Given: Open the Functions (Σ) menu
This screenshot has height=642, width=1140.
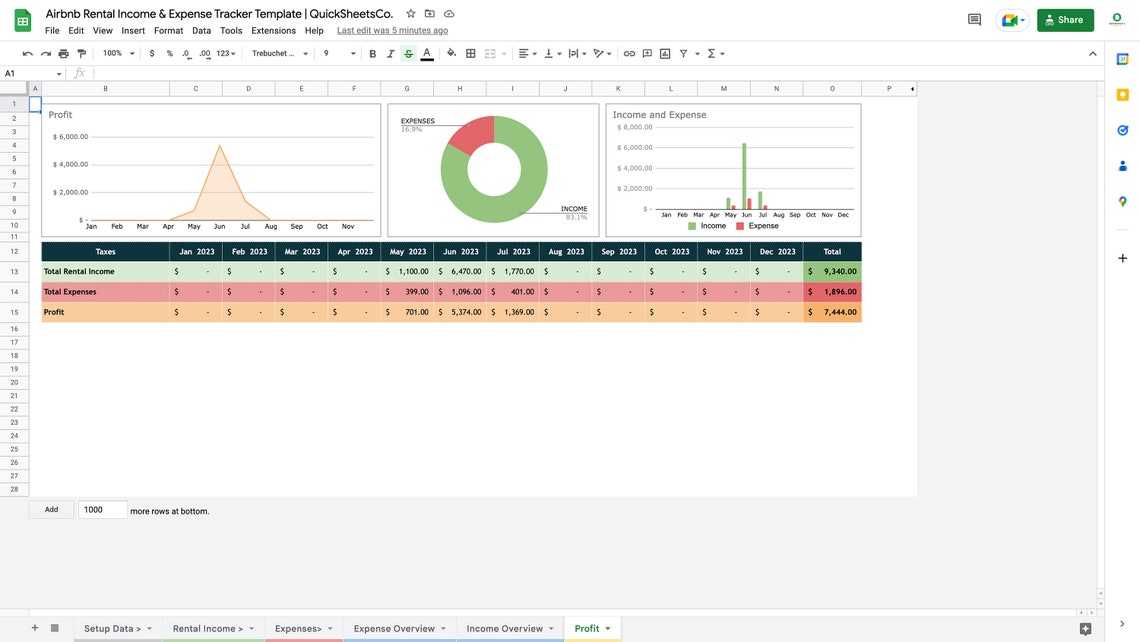Looking at the screenshot, I should click(712, 52).
